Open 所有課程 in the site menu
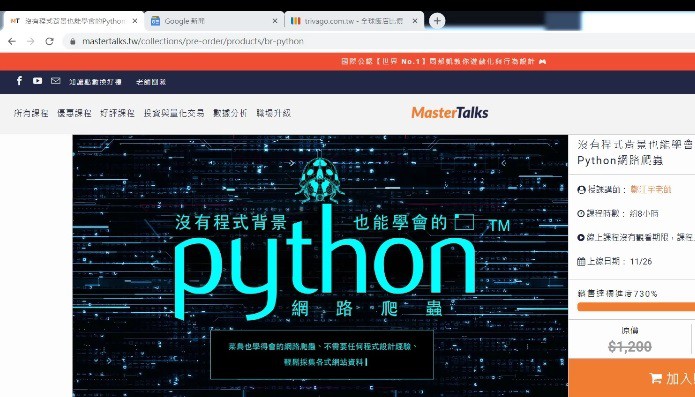Image resolution: width=695 pixels, height=397 pixels. pyautogui.click(x=31, y=113)
